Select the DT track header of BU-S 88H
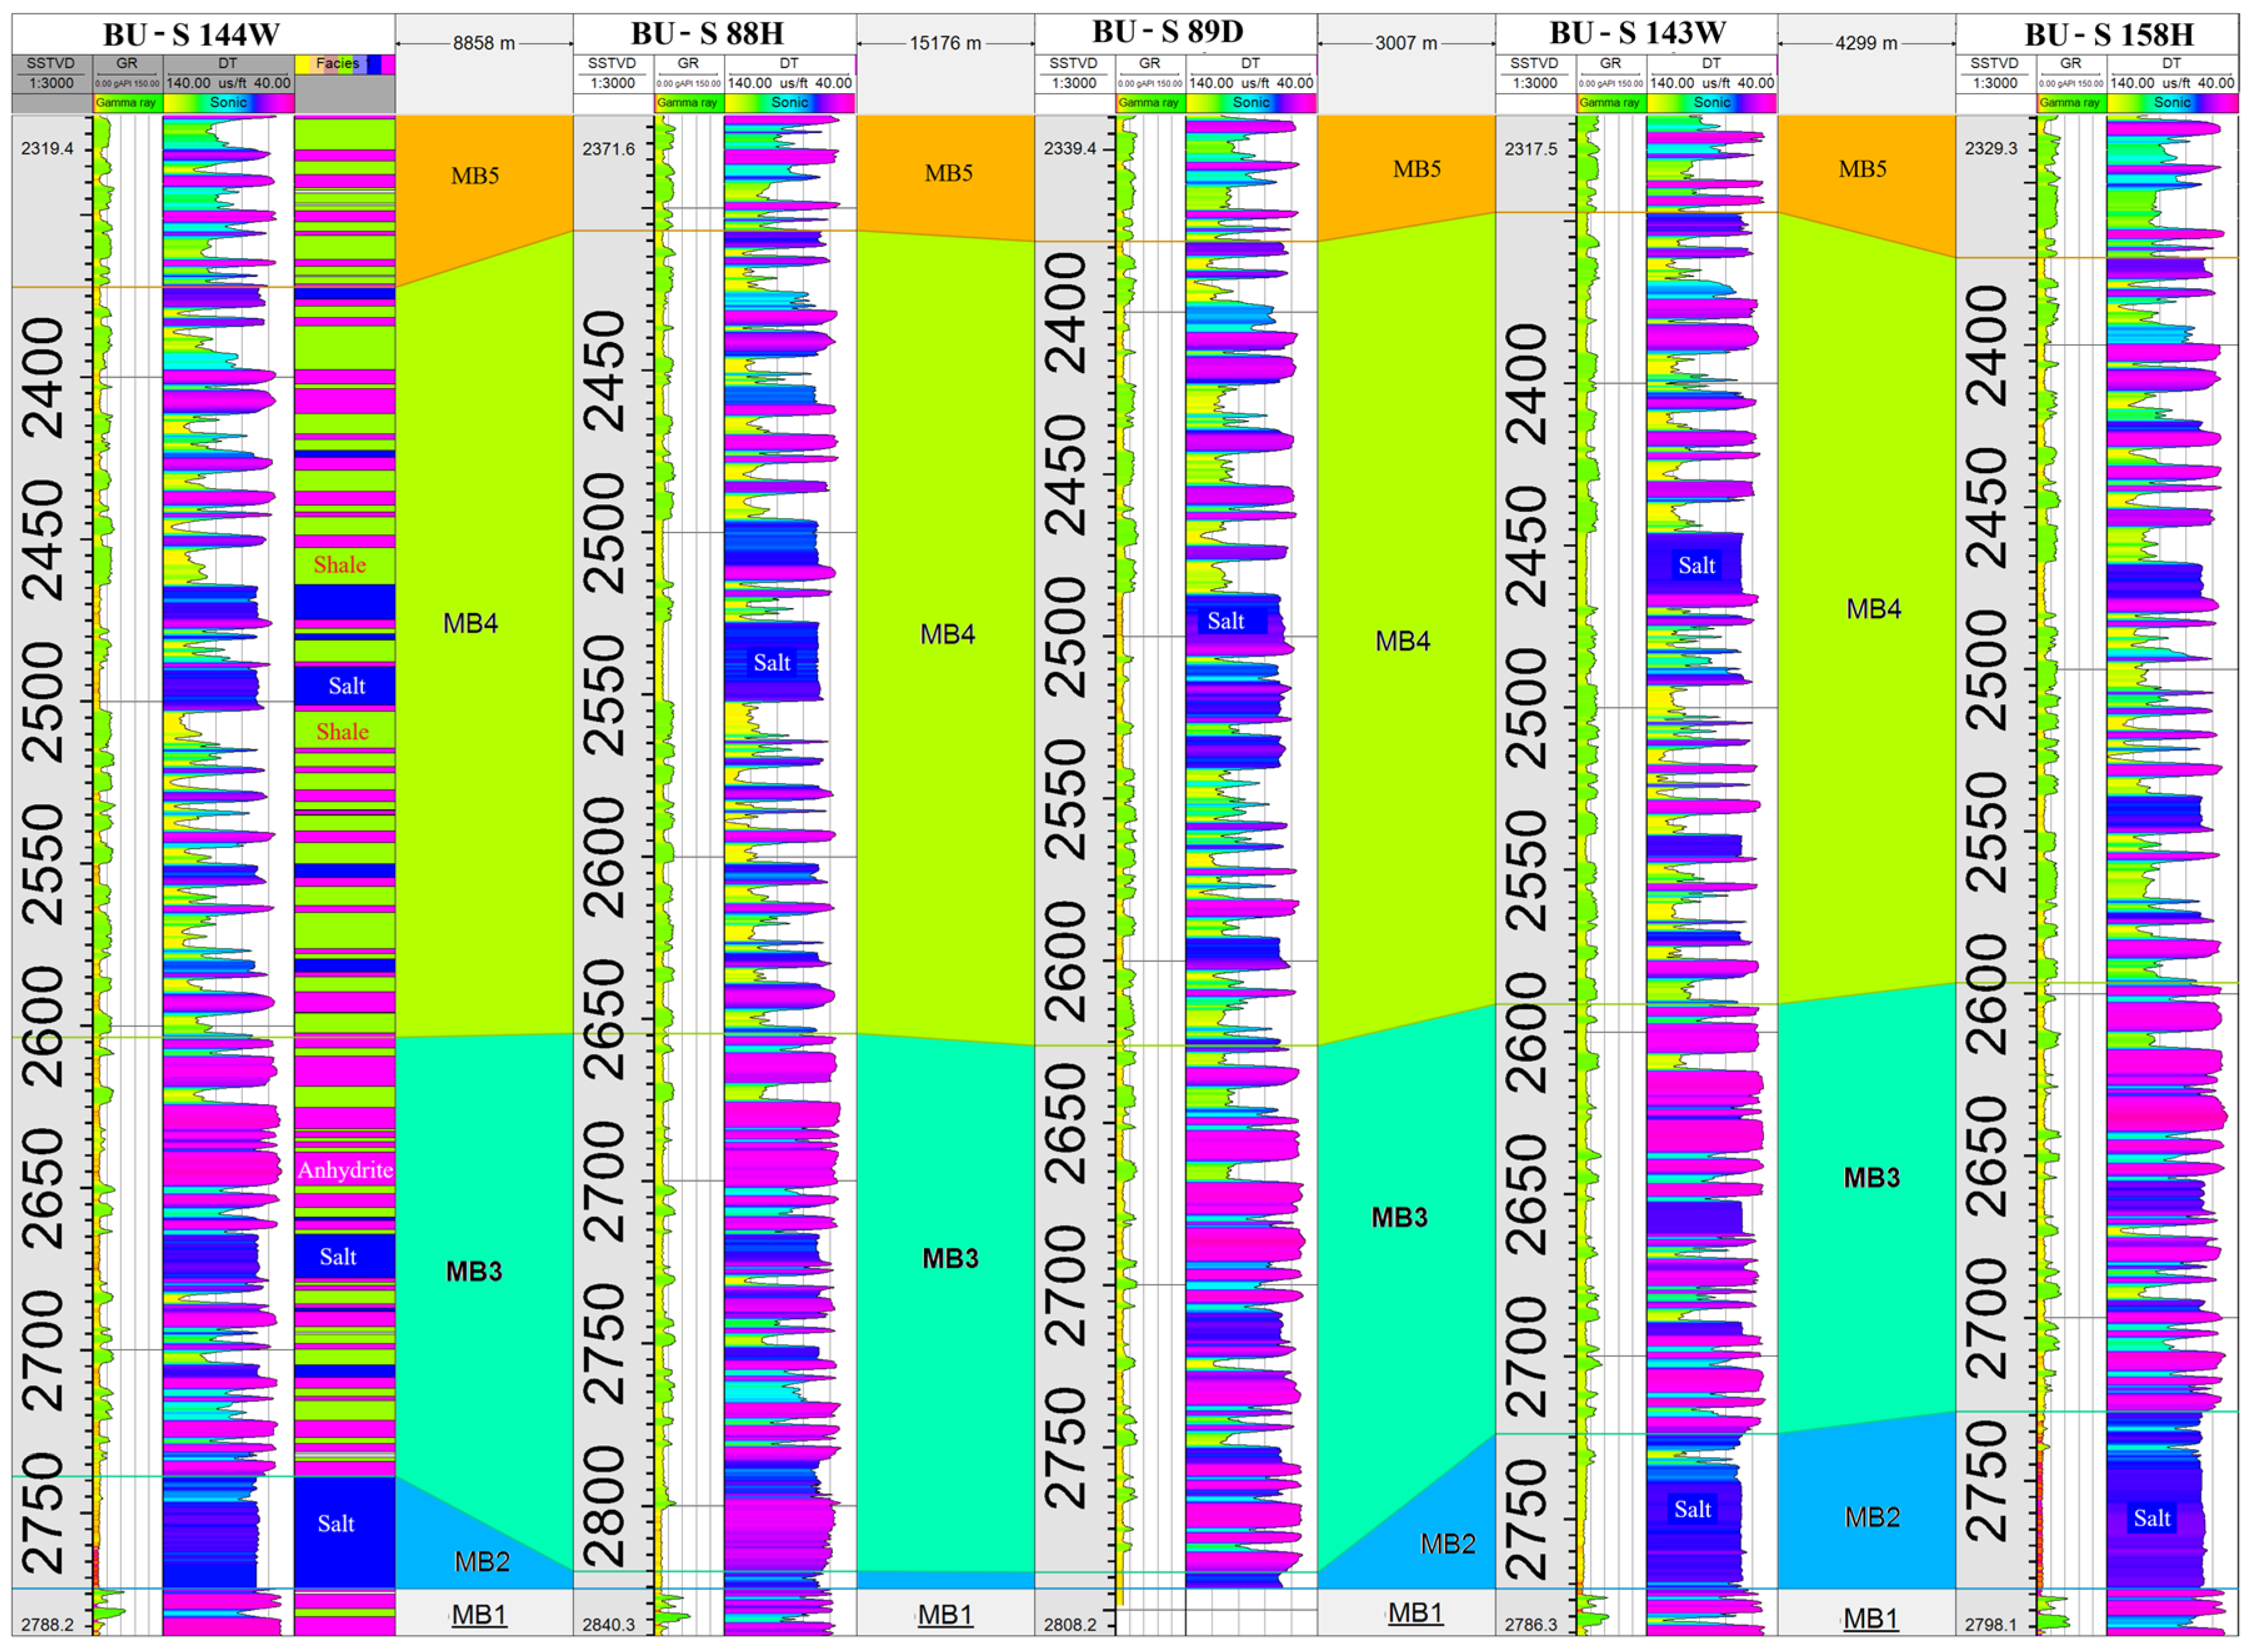The width and height of the screenshot is (2252, 1652). (790, 62)
